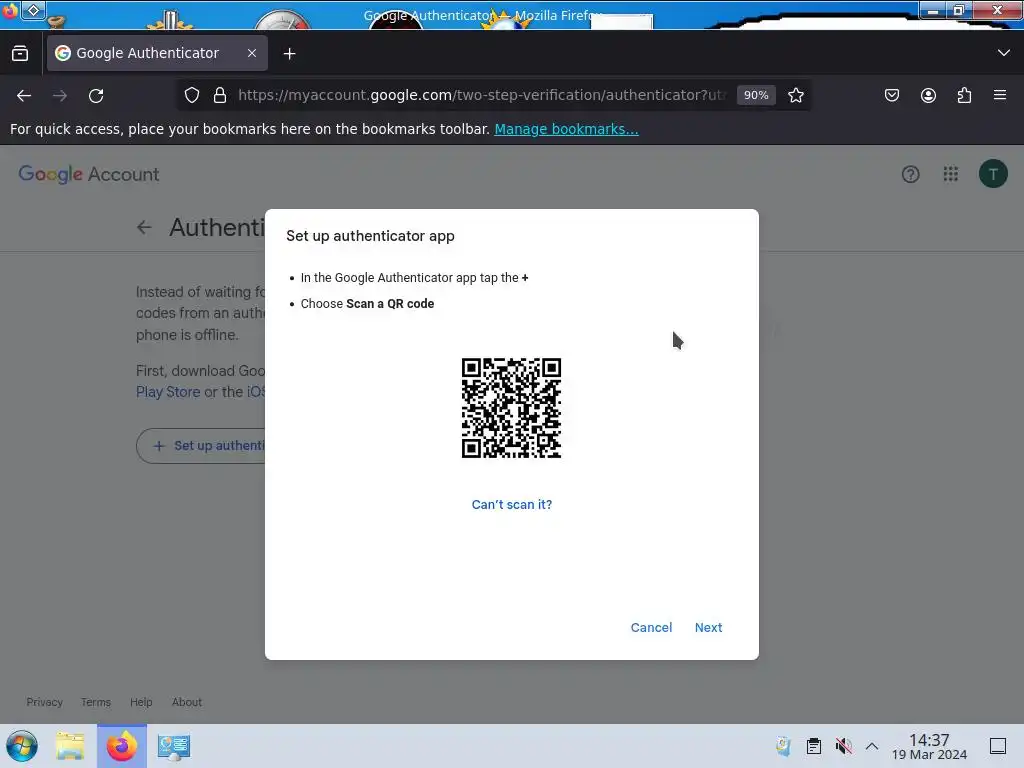Open Google Account help question icon
Screen dimensions: 1024x768
coord(910,174)
